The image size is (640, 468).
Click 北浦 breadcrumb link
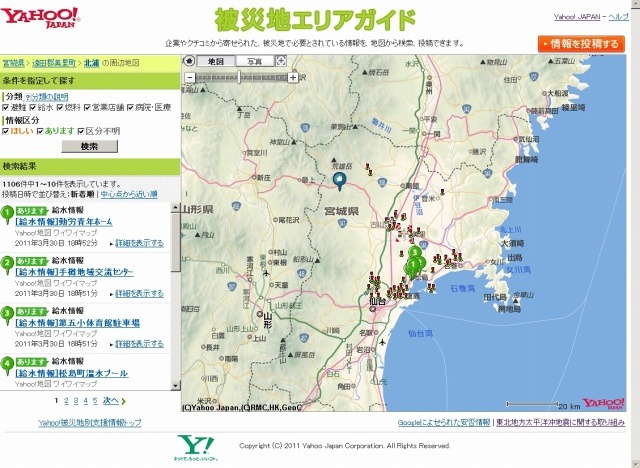[x=92, y=63]
